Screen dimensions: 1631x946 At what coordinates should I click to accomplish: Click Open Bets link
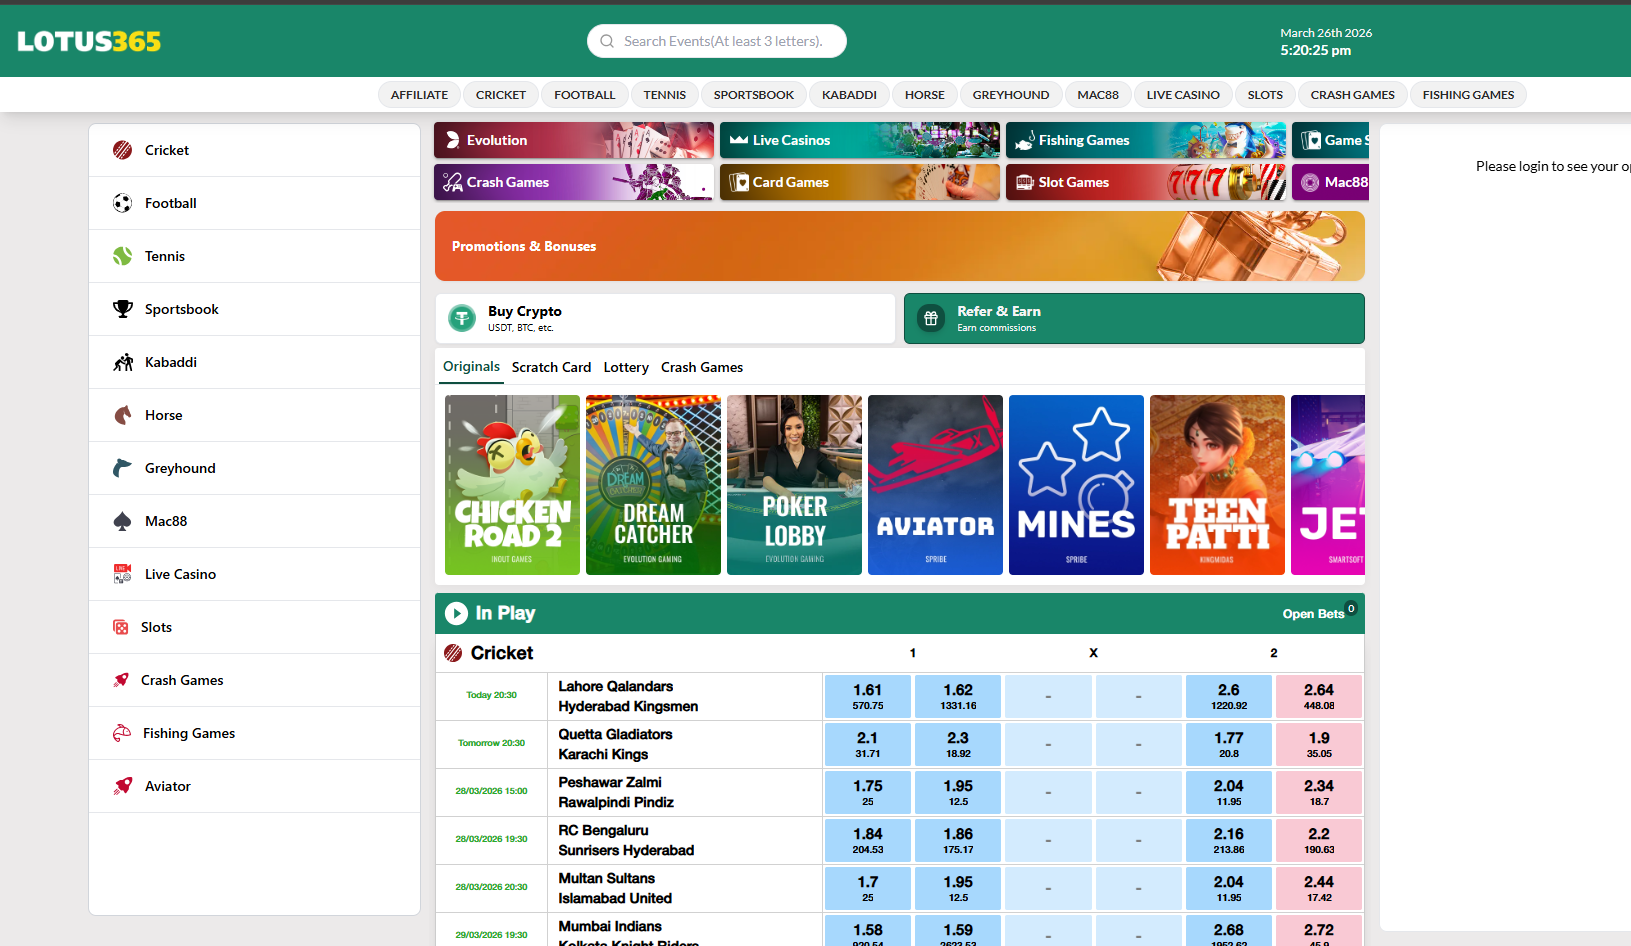click(x=1313, y=614)
